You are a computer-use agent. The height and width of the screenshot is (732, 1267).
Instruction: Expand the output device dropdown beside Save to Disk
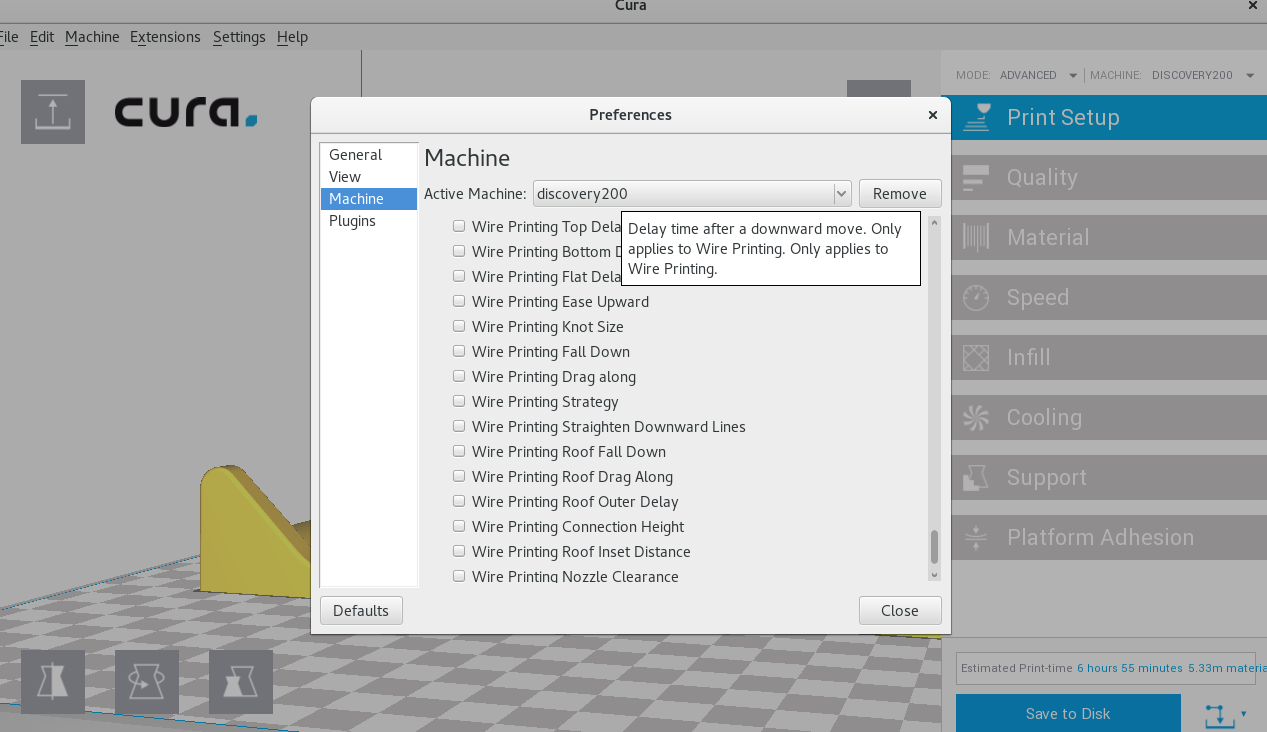(1226, 714)
